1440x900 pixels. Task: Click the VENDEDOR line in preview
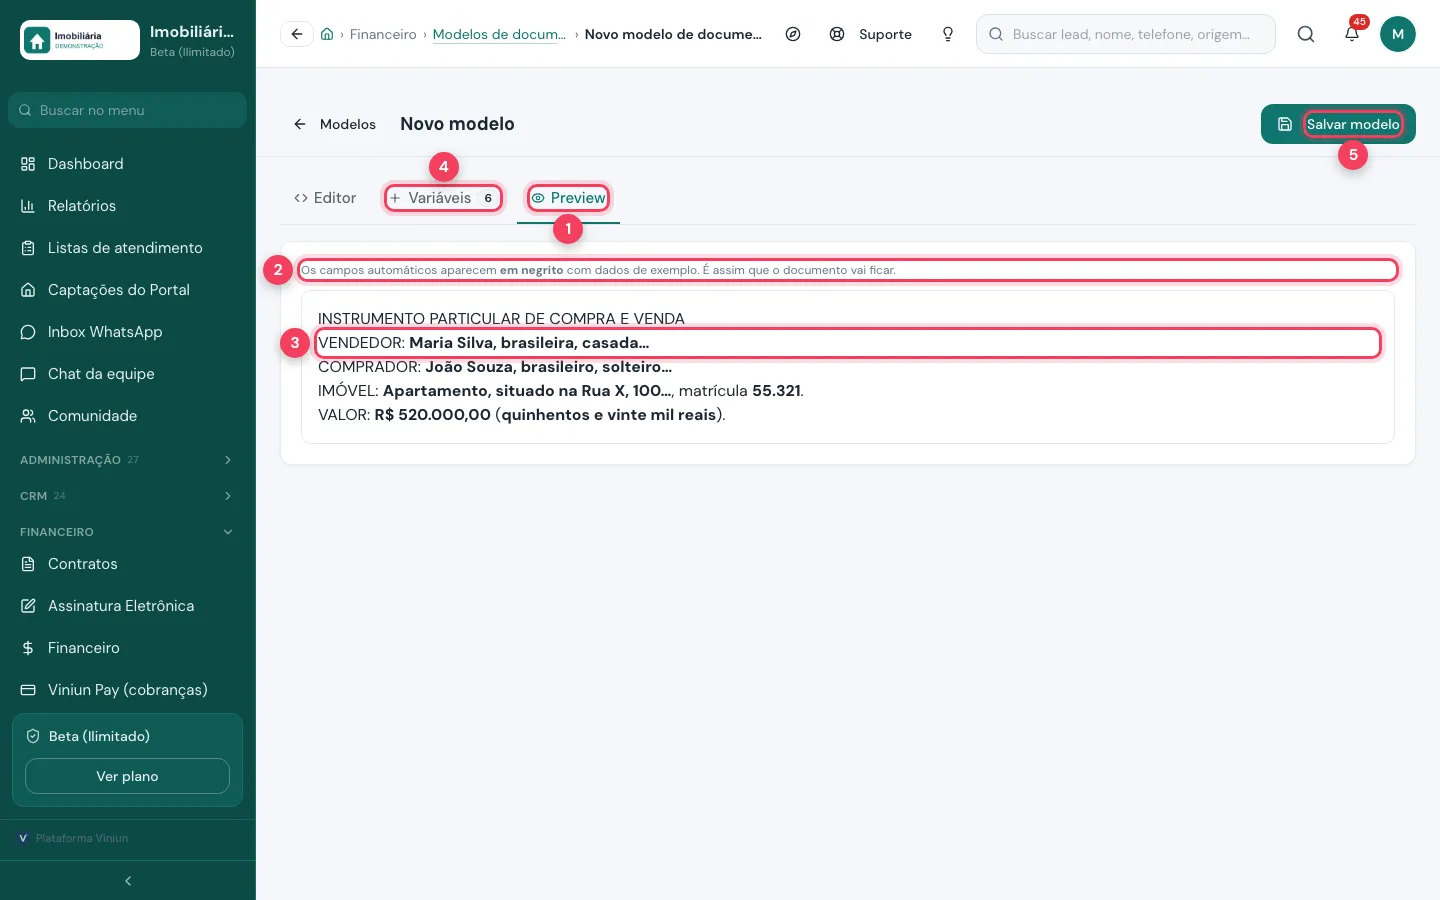point(848,343)
